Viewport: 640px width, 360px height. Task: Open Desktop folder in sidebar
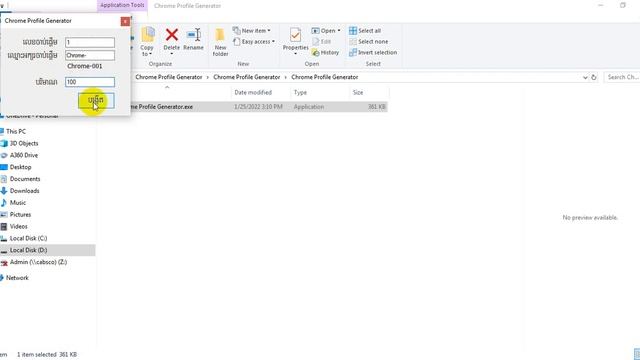tap(20, 167)
